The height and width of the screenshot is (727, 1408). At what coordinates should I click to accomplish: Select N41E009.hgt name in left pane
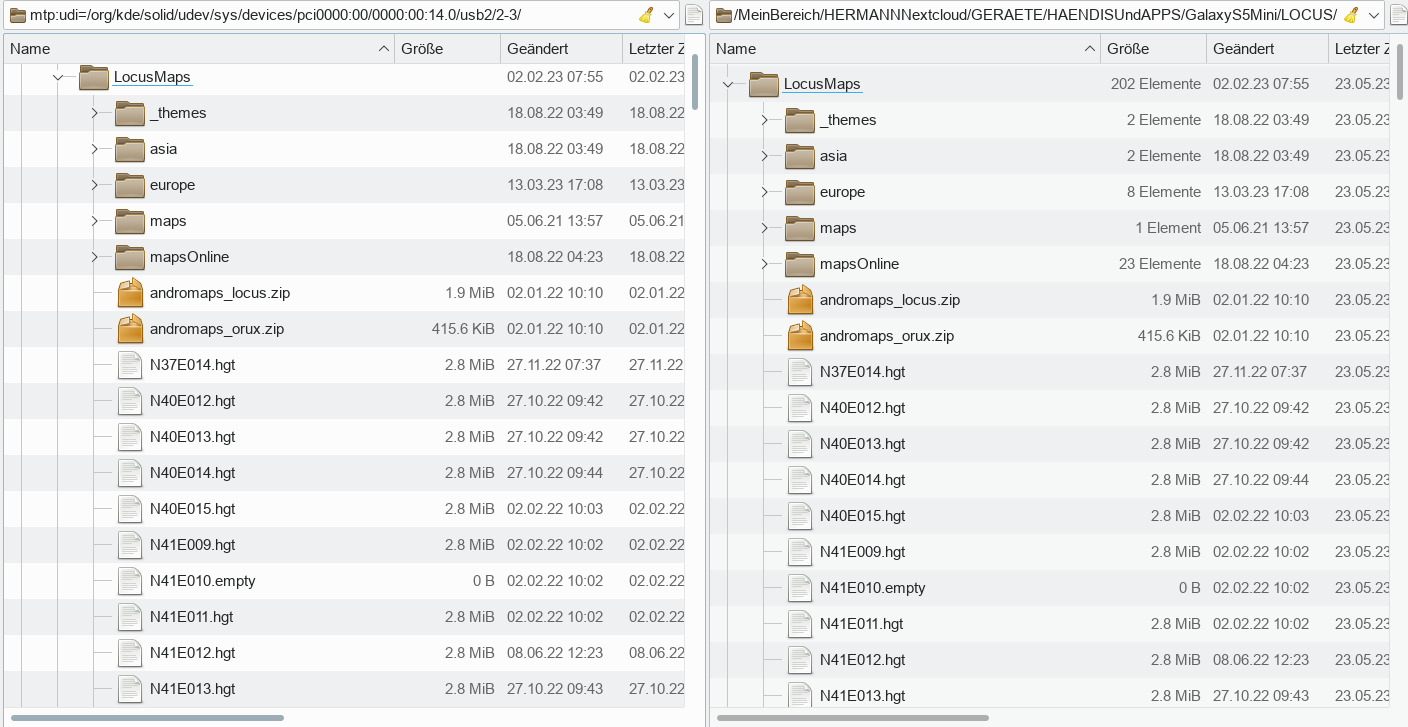pos(193,545)
